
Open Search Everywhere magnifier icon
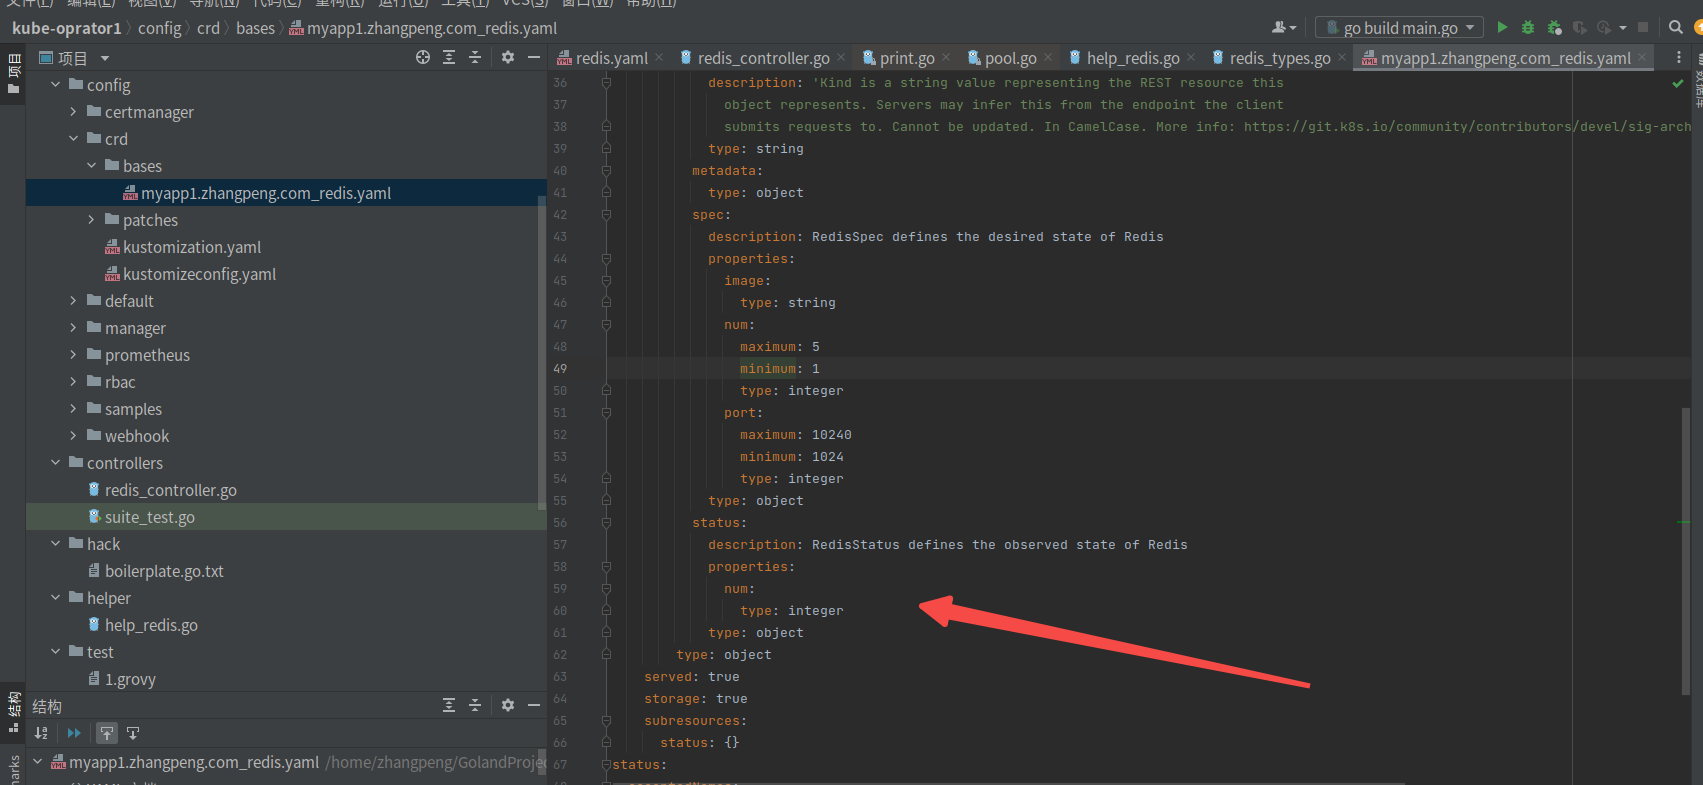[1676, 28]
